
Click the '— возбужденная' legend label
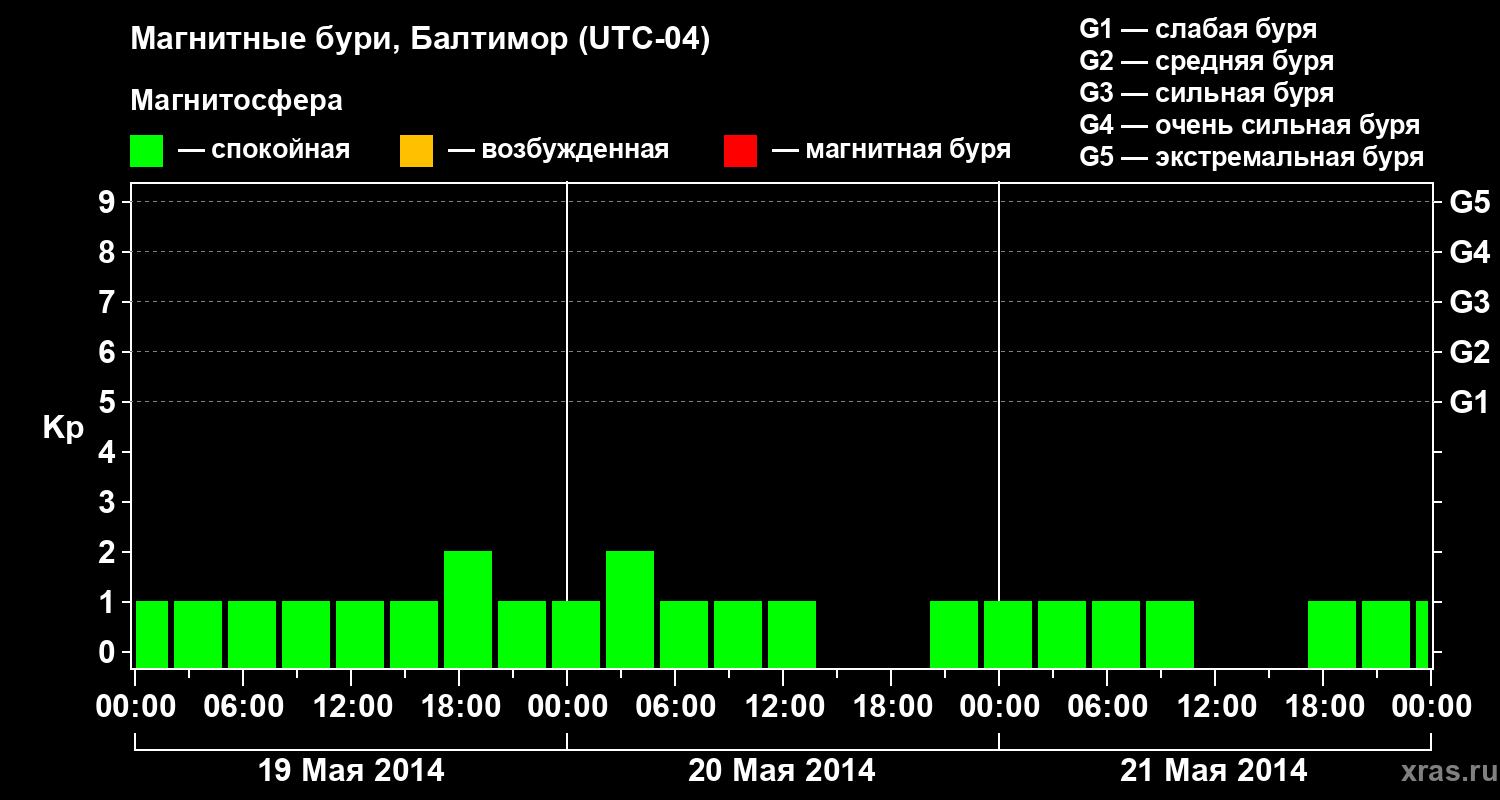coord(558,151)
